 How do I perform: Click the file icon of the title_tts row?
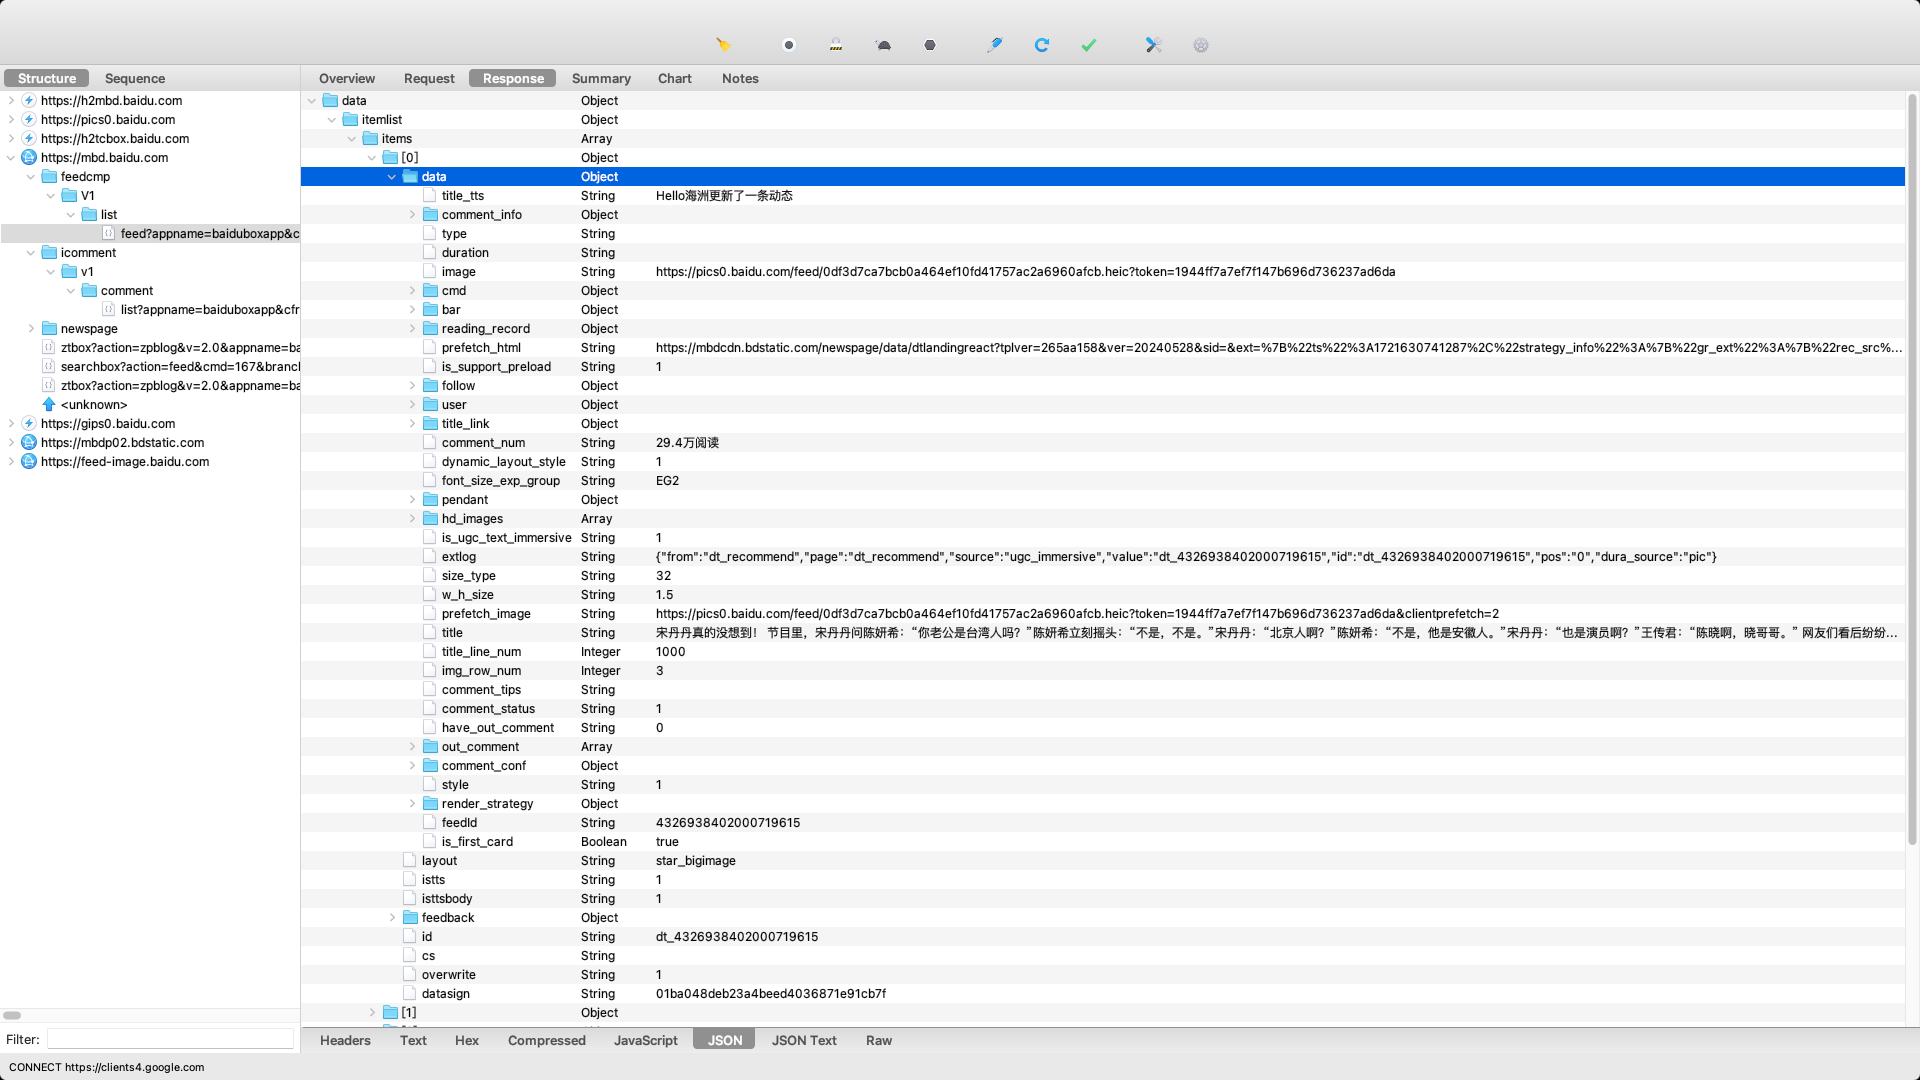[429, 195]
